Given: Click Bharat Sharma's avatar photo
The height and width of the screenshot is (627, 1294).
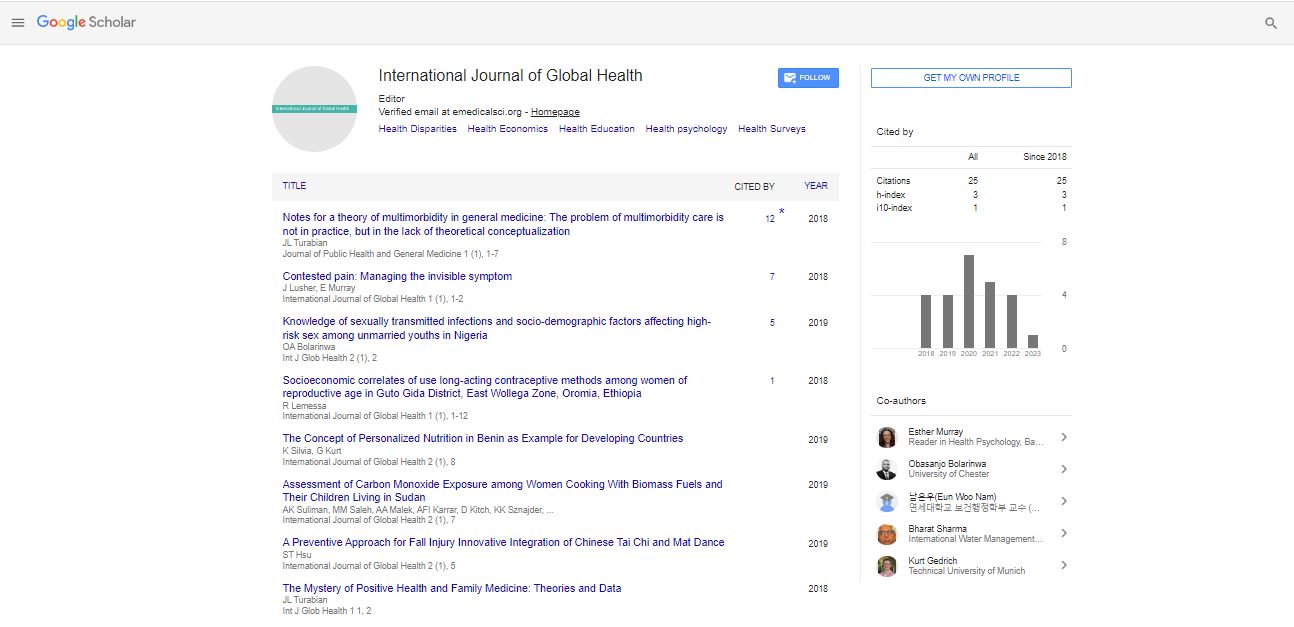Looking at the screenshot, I should click(887, 534).
